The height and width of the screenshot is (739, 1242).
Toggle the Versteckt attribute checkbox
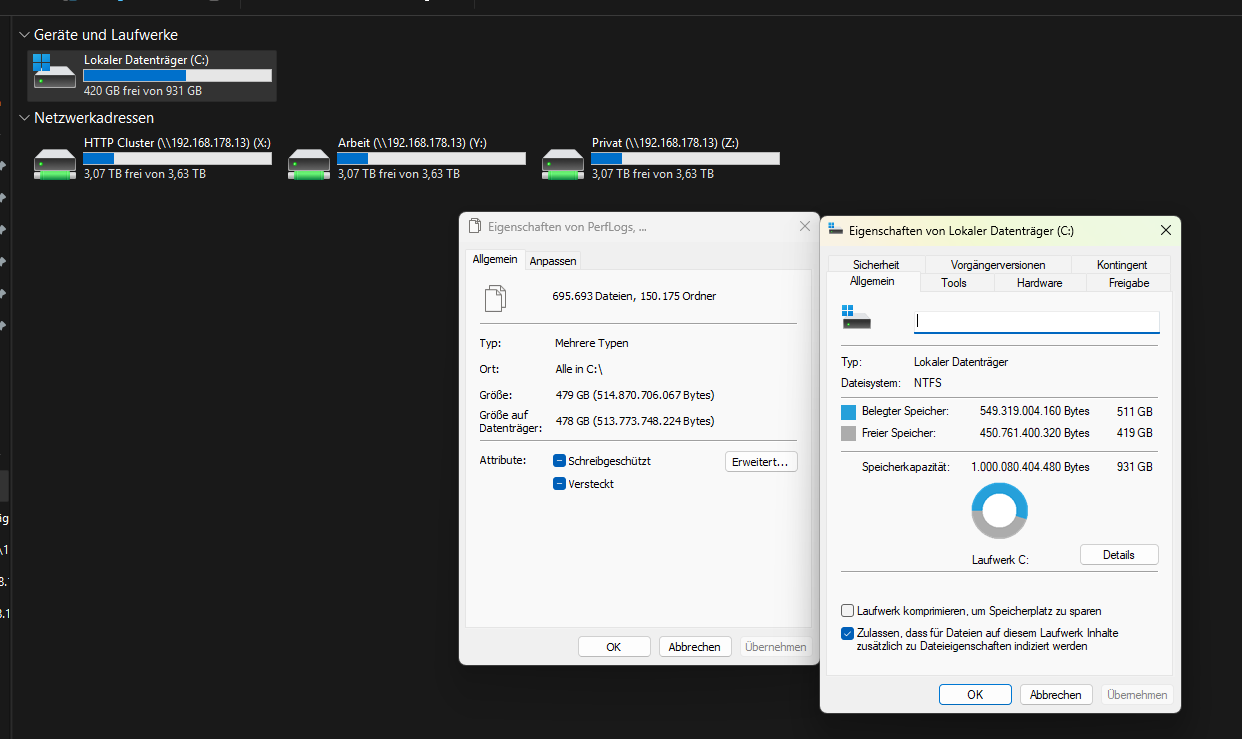click(559, 484)
